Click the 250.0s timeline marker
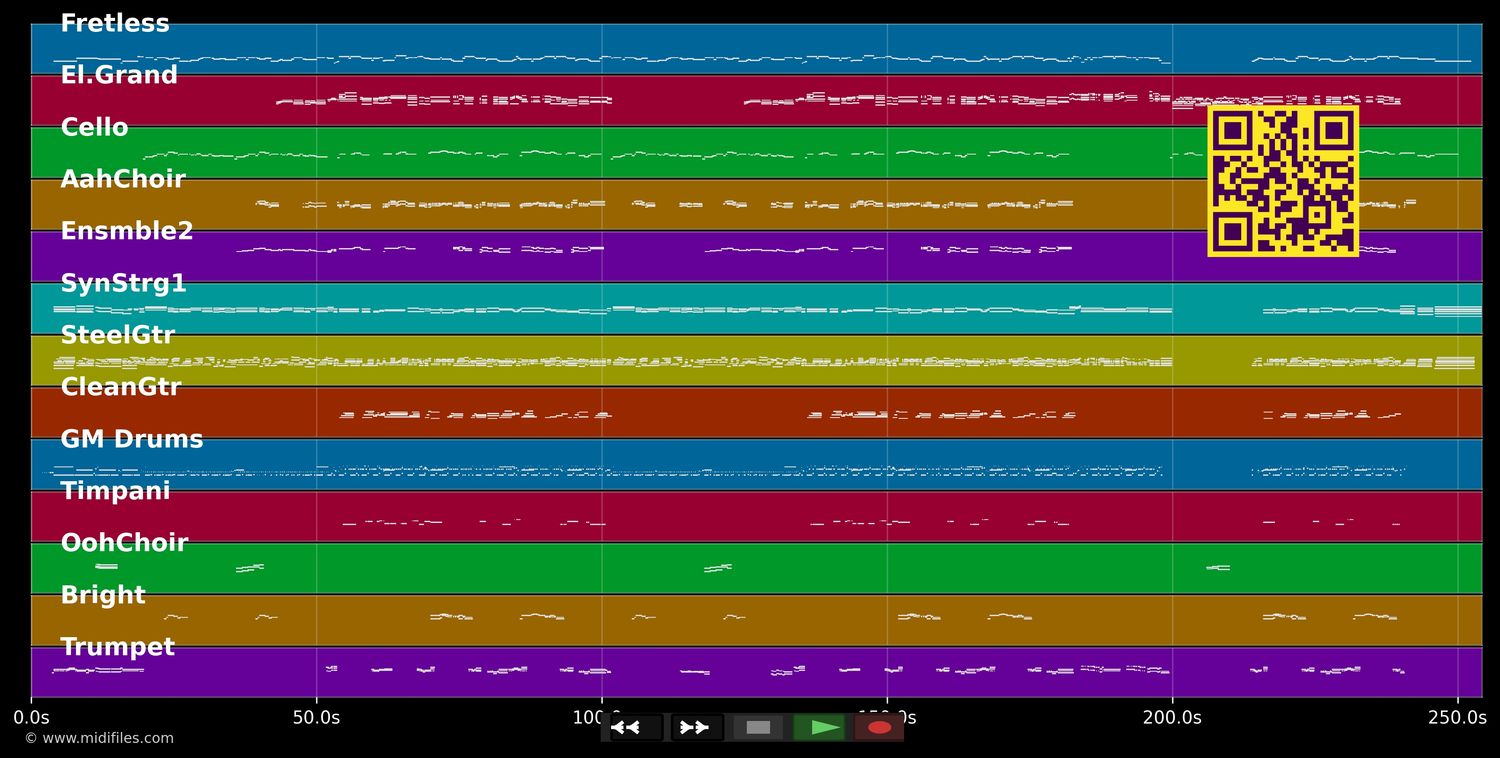 pos(1457,718)
